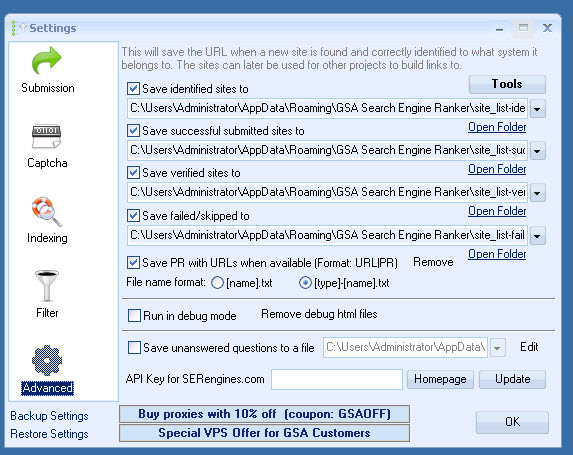Image resolution: width=573 pixels, height=455 pixels.
Task: Expand identified sites path dropdown
Action: coord(537,109)
